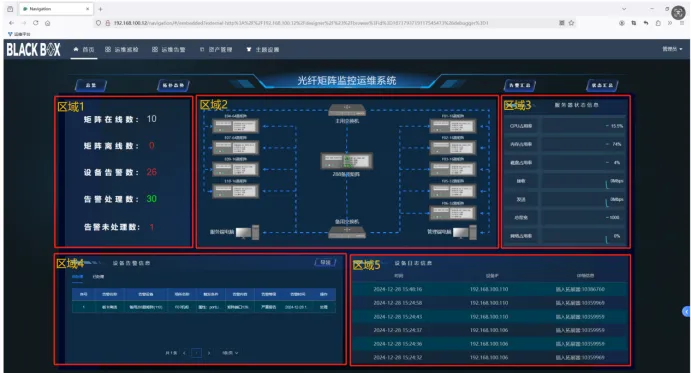691x374 pixels.
Task: Switch to the 已处理 alarms tab
Action: pos(98,277)
